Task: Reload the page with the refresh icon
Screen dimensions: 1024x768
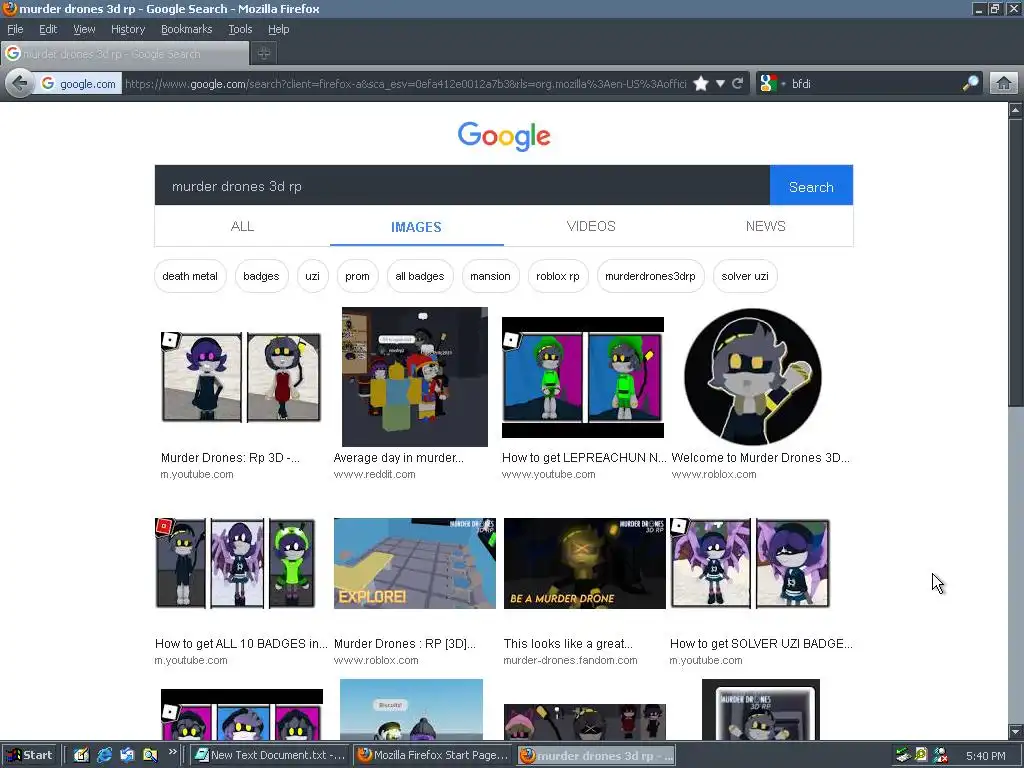Action: [x=738, y=84]
